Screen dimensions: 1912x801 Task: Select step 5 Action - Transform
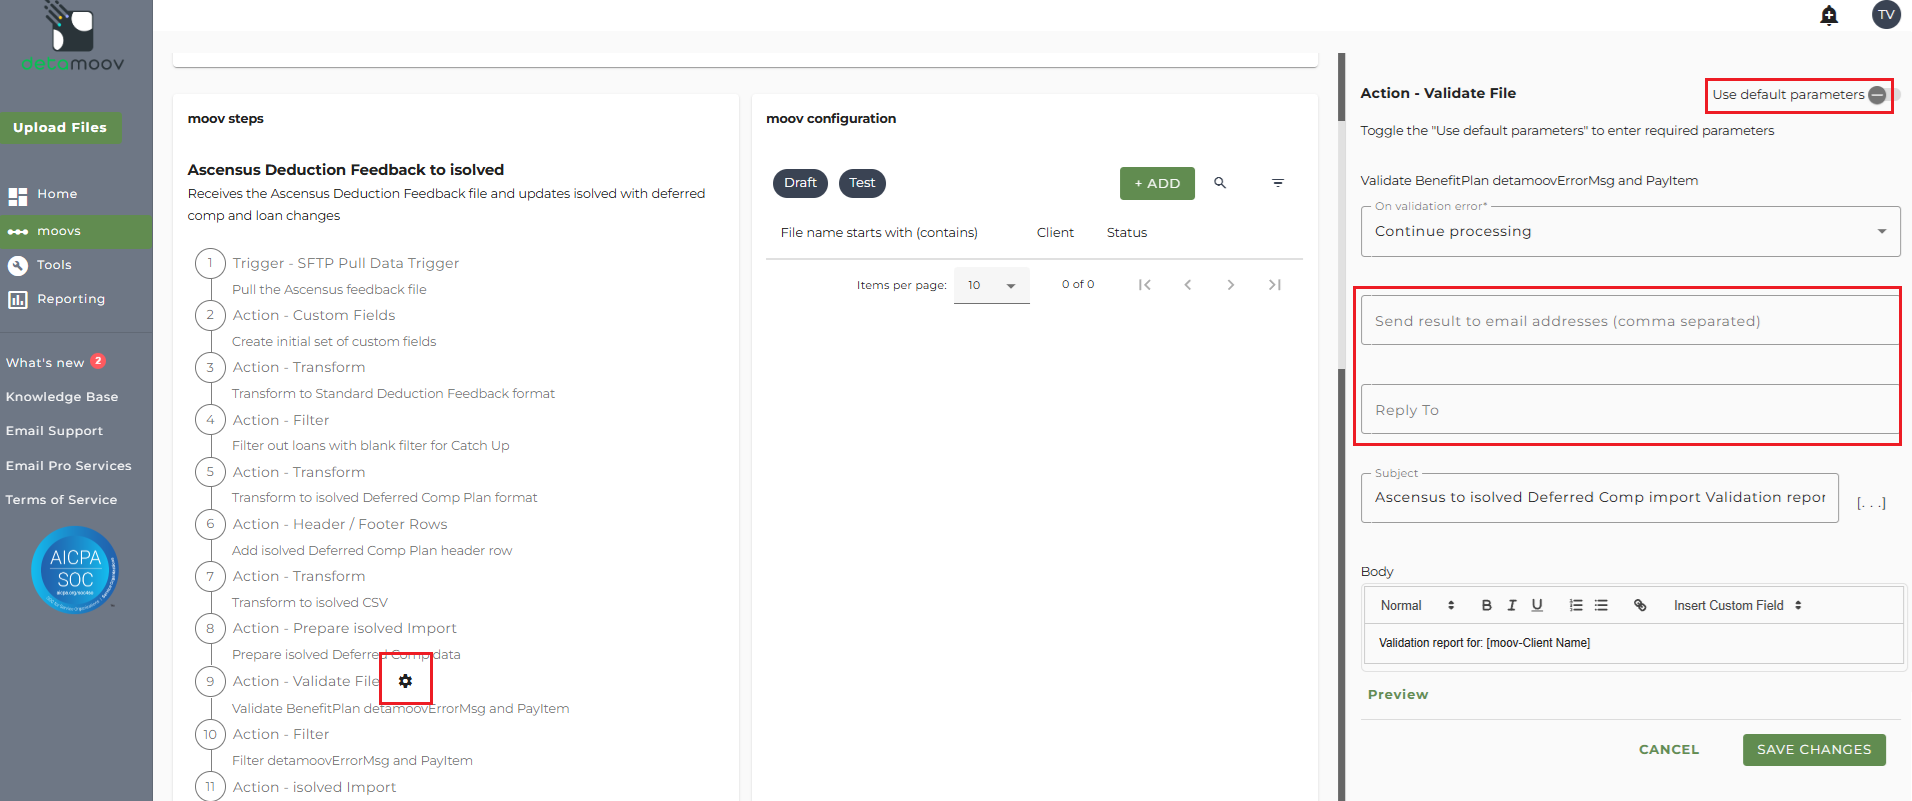pyautogui.click(x=298, y=472)
